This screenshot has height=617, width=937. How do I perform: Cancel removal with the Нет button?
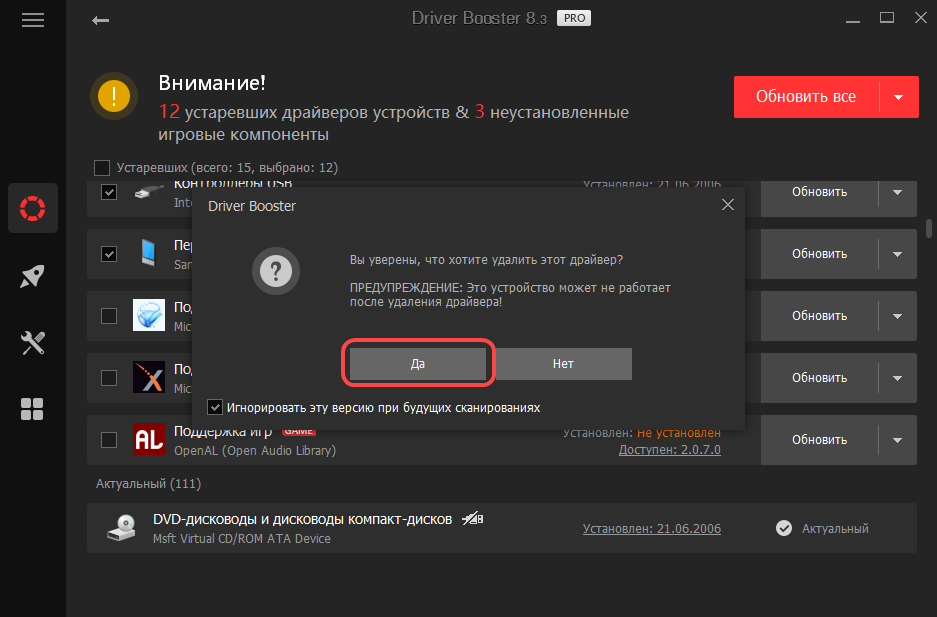pos(563,364)
